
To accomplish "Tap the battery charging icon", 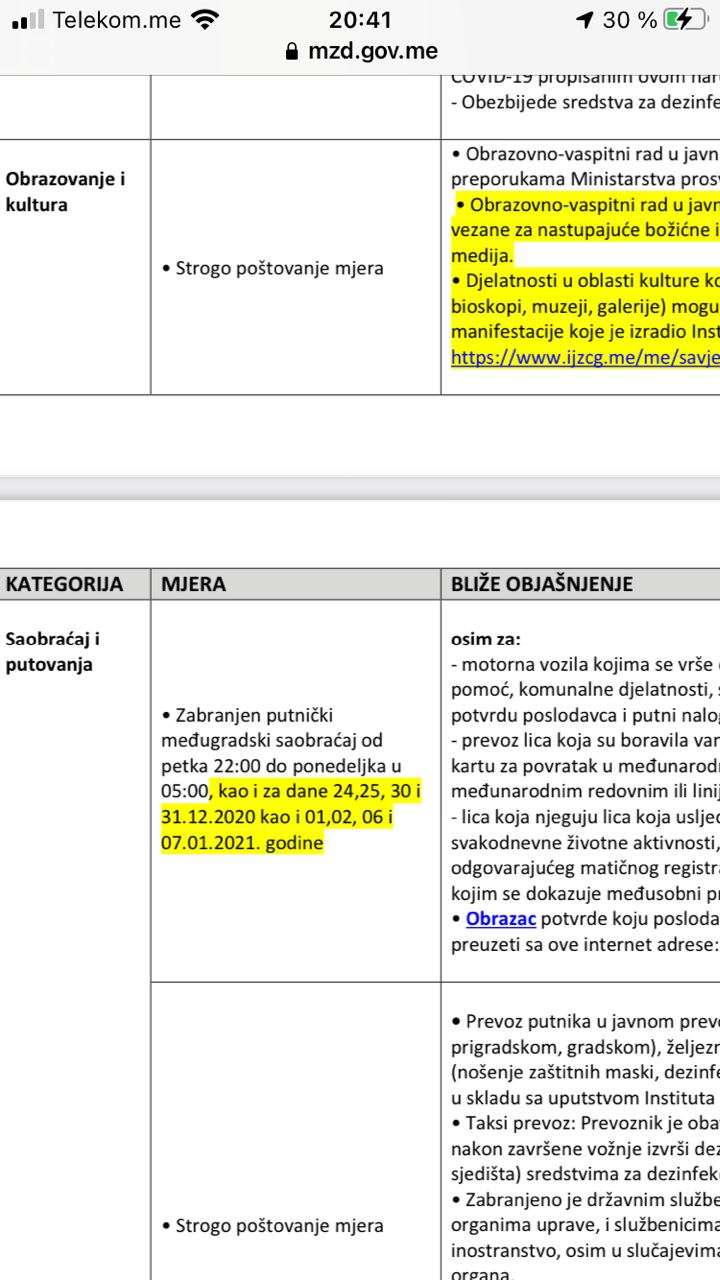I will (x=685, y=19).
